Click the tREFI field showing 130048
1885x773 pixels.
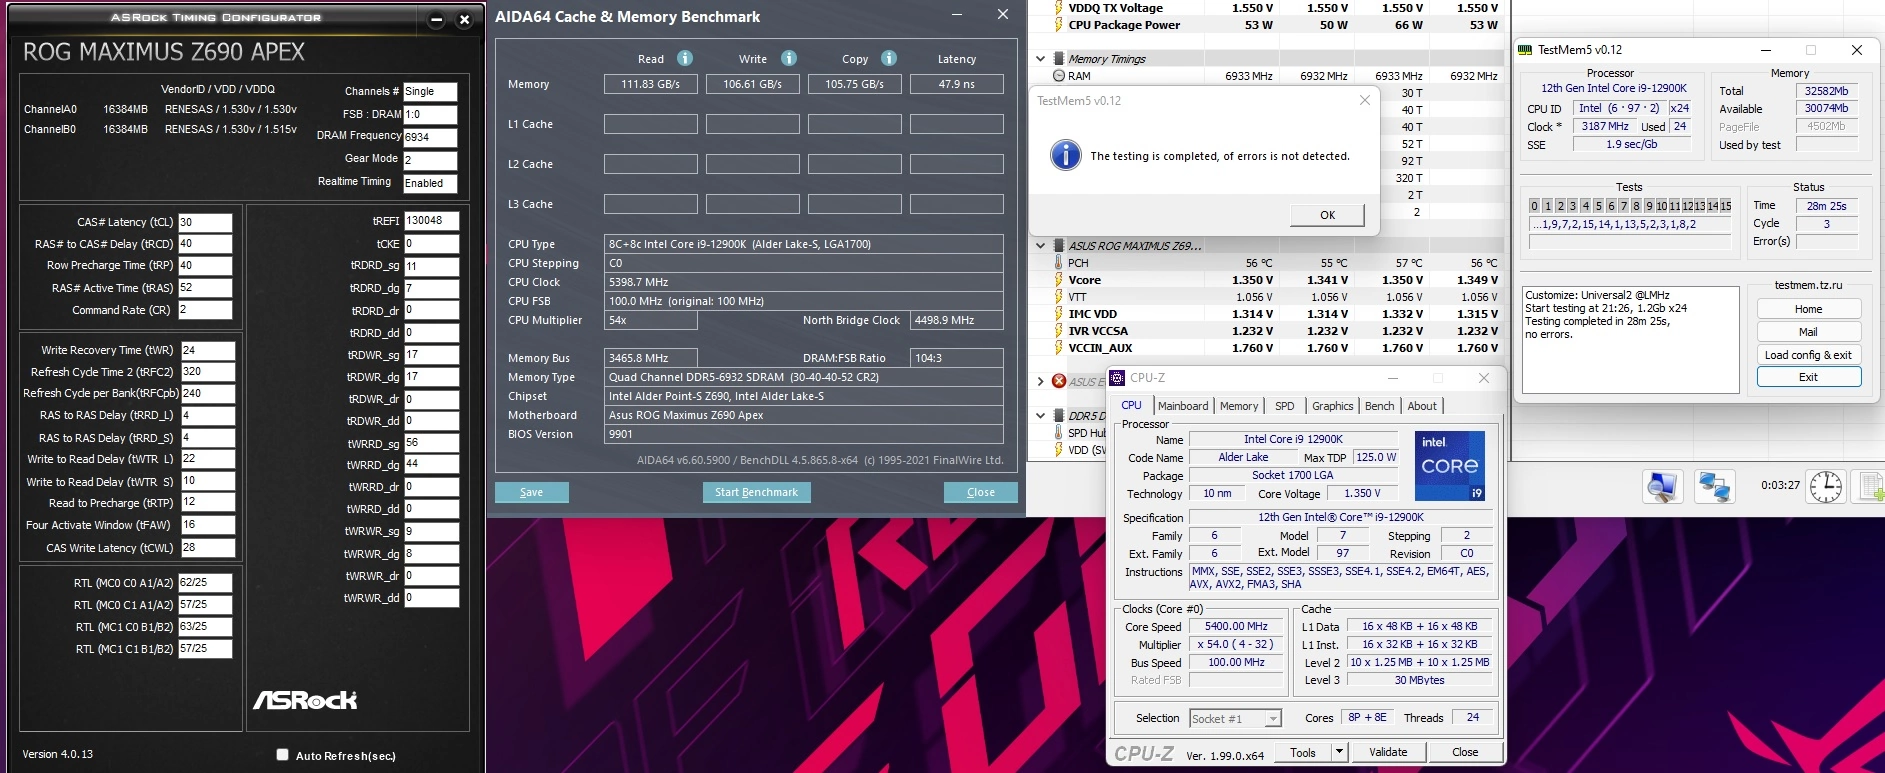pos(431,221)
